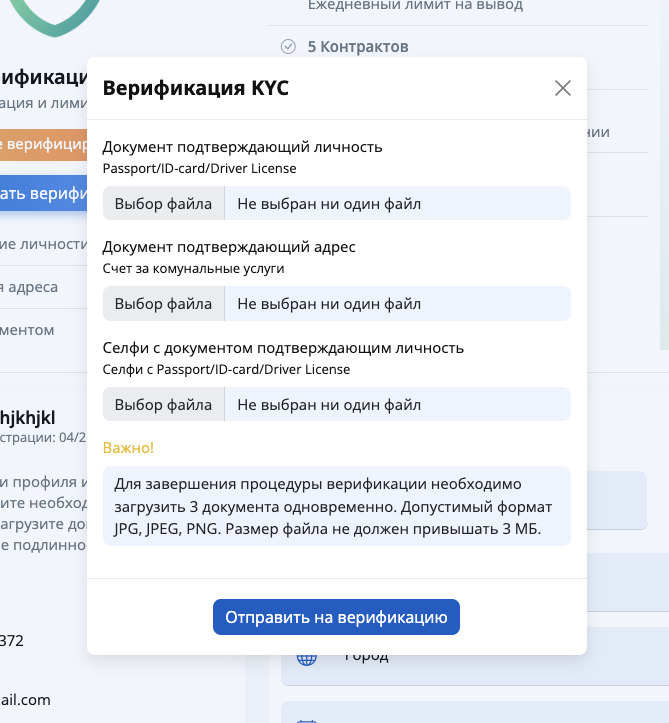The image size is (669, 723).
Task: Click selfie 'Не выбран ни один файл' field
Action: click(397, 405)
